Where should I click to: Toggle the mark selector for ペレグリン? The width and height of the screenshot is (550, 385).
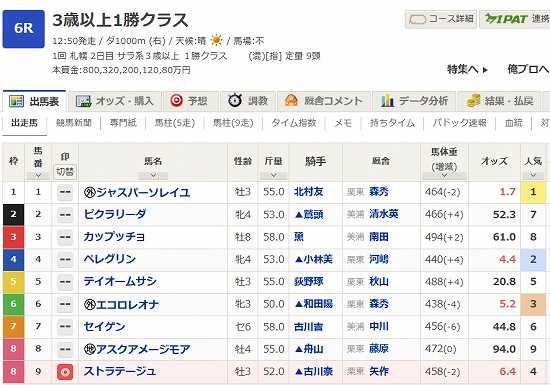coord(65,259)
